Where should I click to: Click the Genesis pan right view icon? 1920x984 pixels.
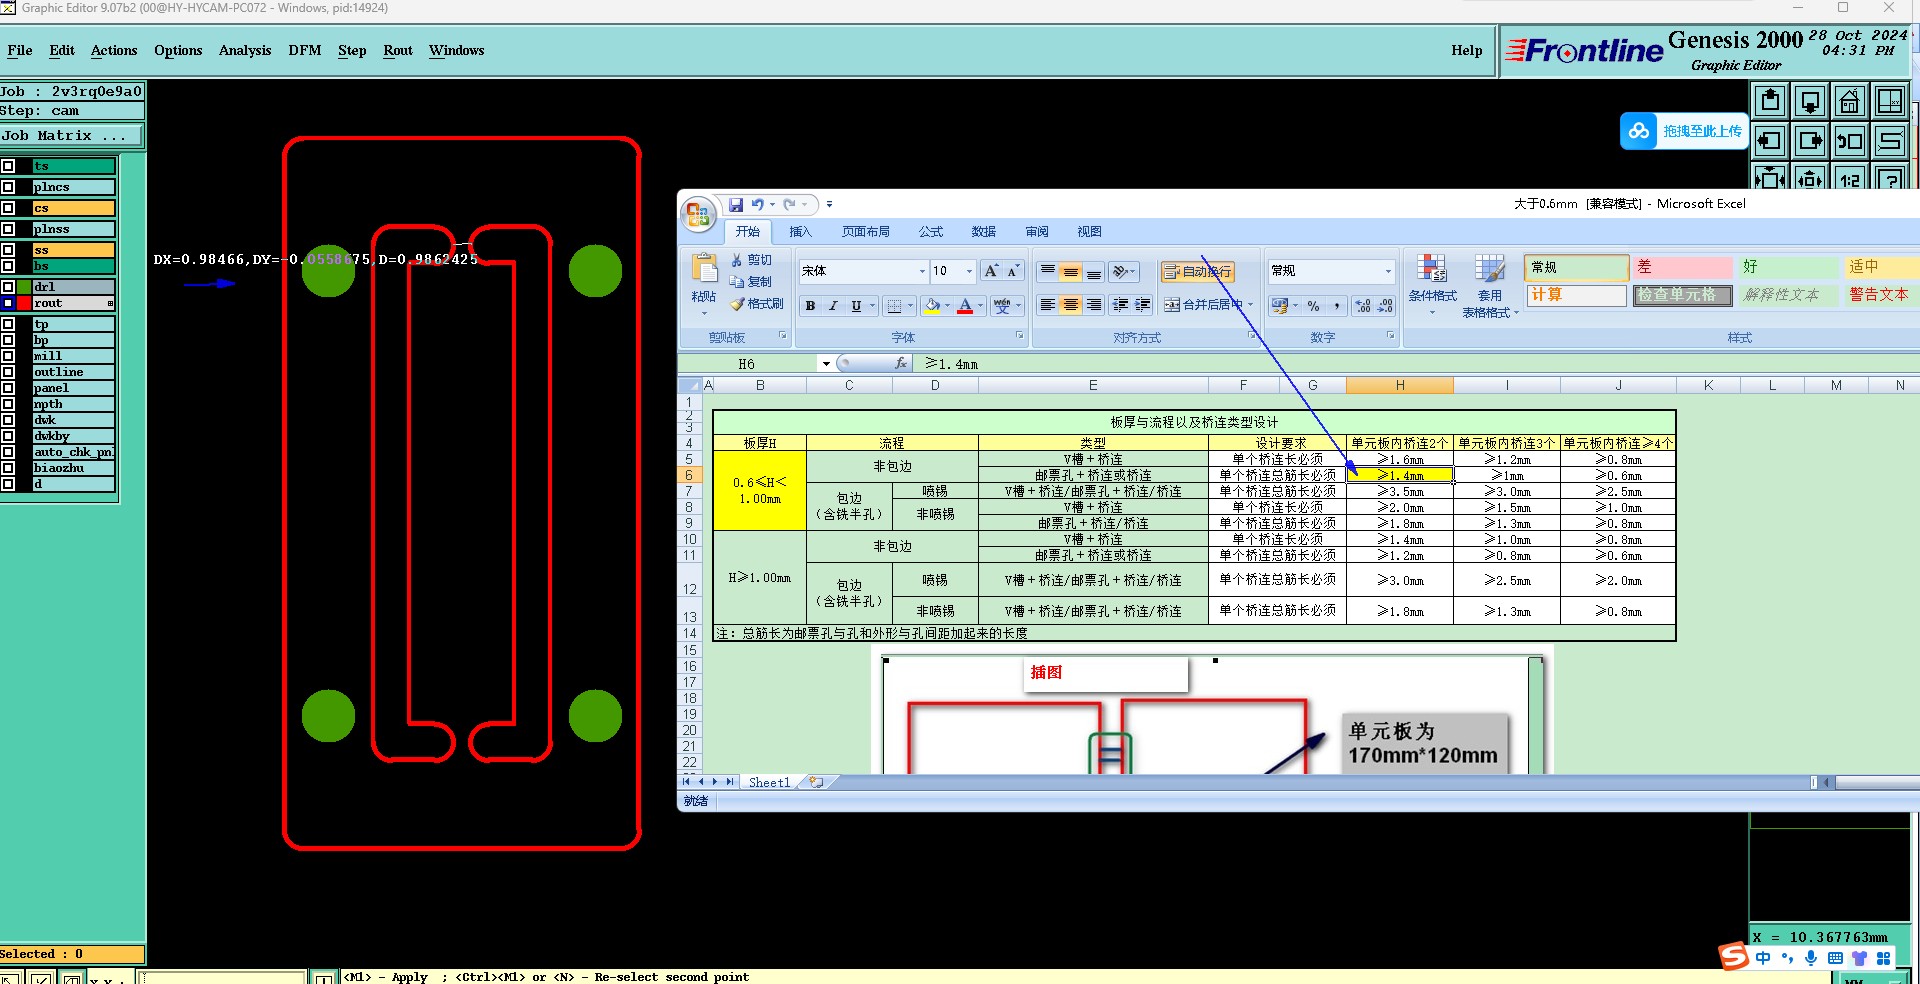(1810, 141)
